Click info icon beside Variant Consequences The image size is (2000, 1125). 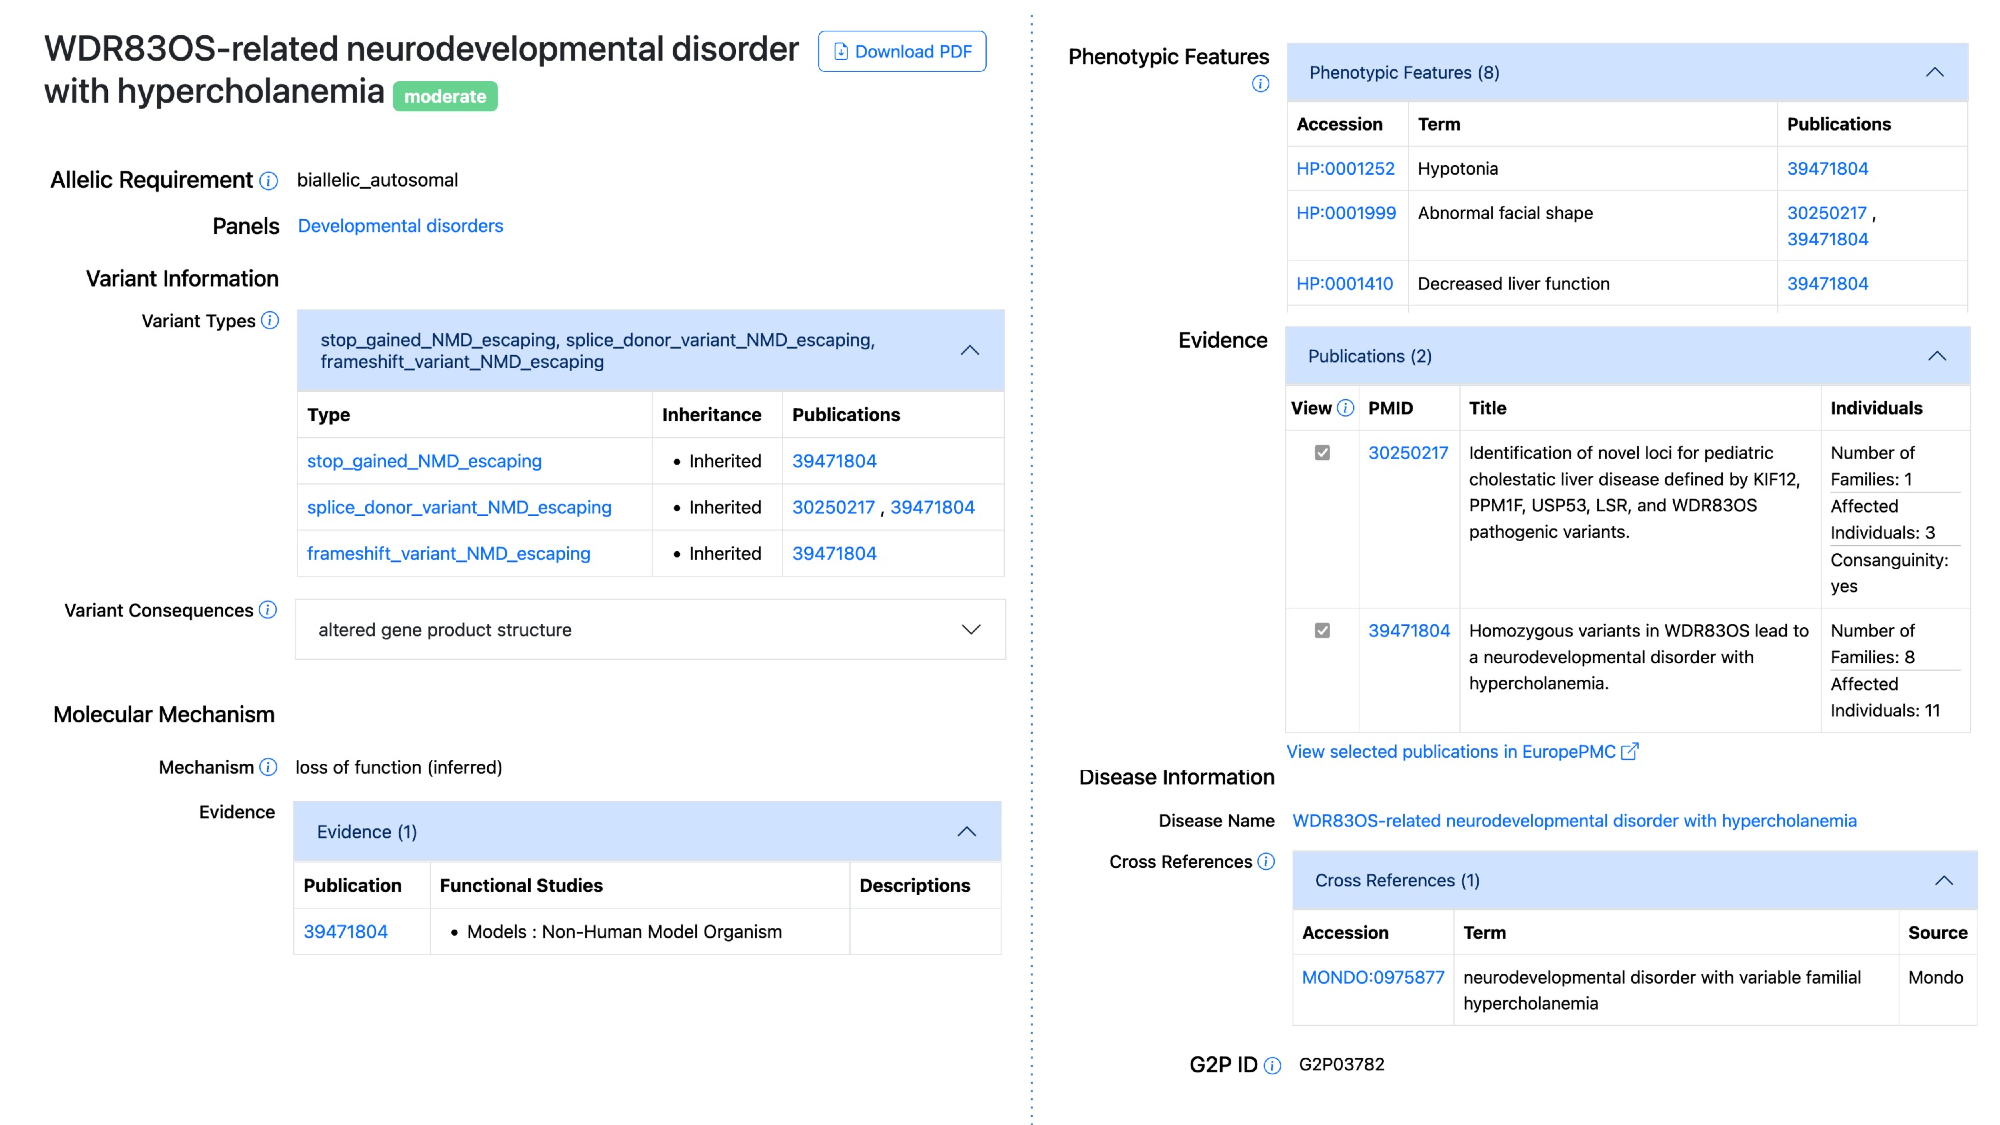(x=268, y=610)
